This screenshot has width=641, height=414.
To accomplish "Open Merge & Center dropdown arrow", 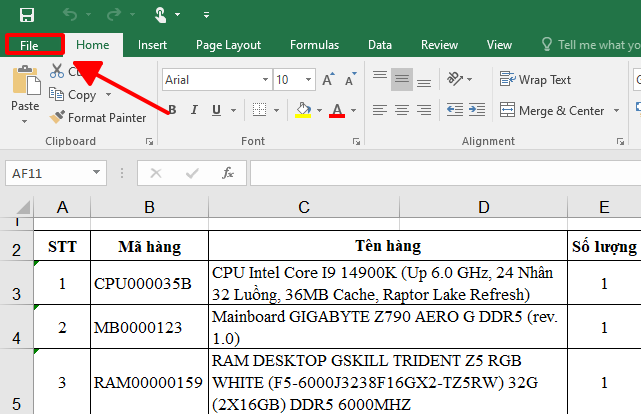I will coord(616,110).
